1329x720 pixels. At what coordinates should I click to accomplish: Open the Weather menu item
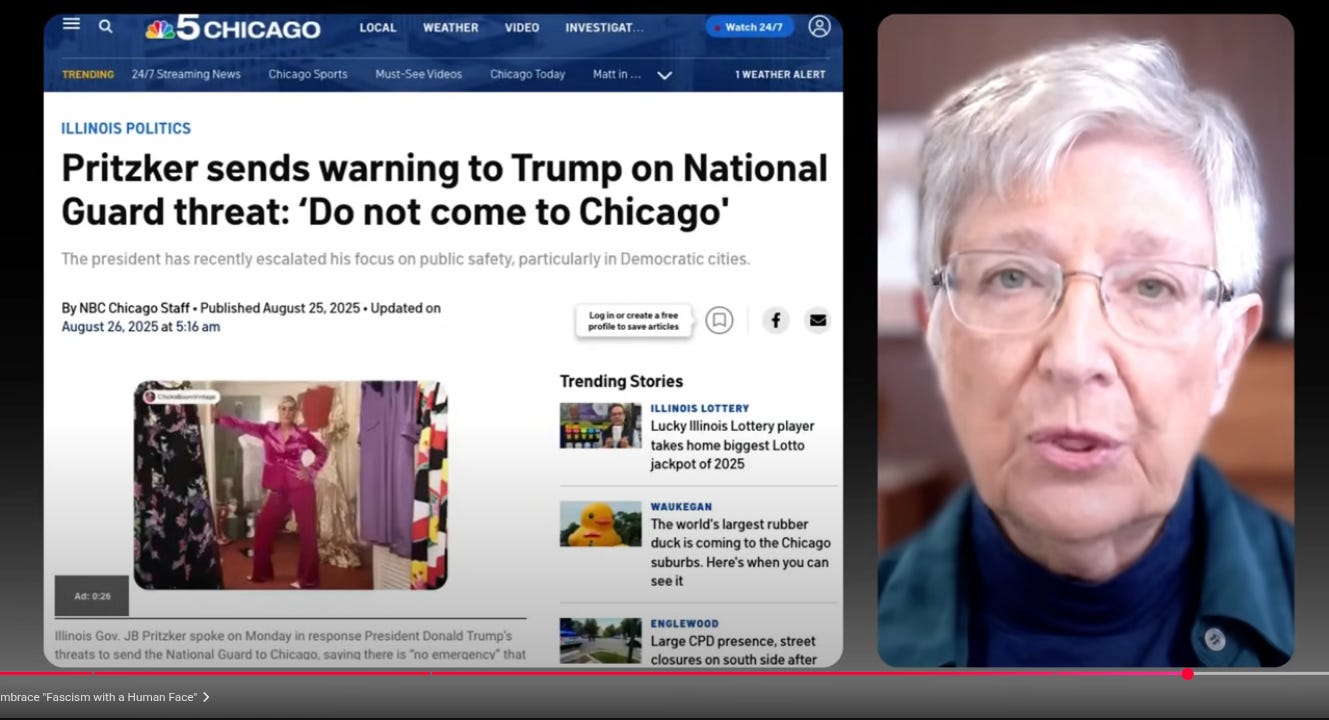coord(450,28)
